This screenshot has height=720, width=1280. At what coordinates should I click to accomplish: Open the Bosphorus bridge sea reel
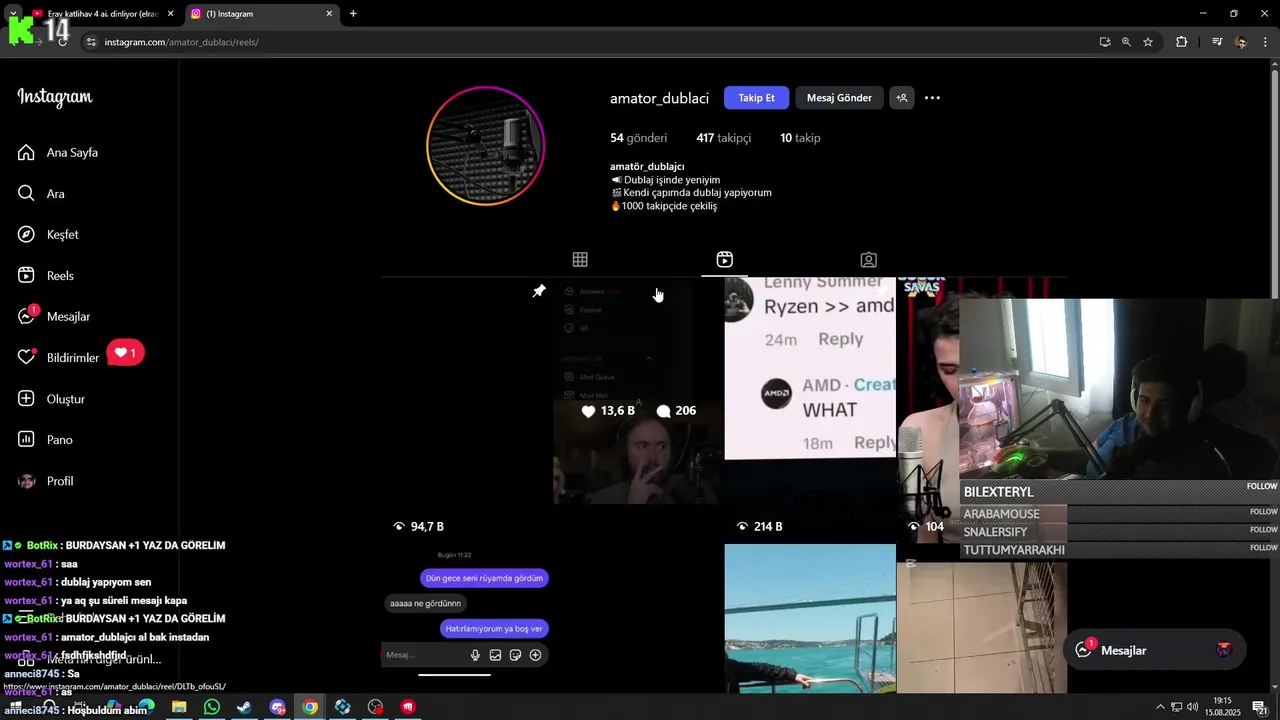pos(810,618)
